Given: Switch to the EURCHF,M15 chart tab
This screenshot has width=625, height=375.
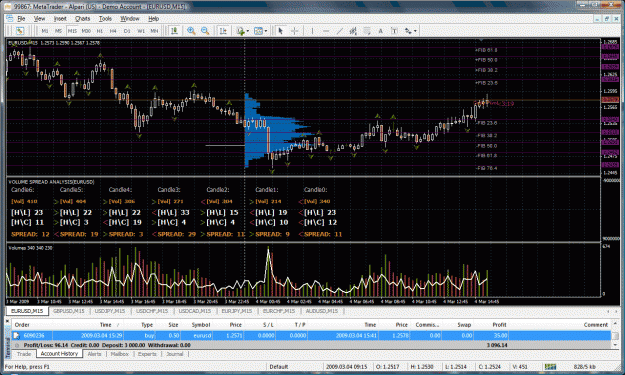Looking at the screenshot, I should click(x=279, y=311).
